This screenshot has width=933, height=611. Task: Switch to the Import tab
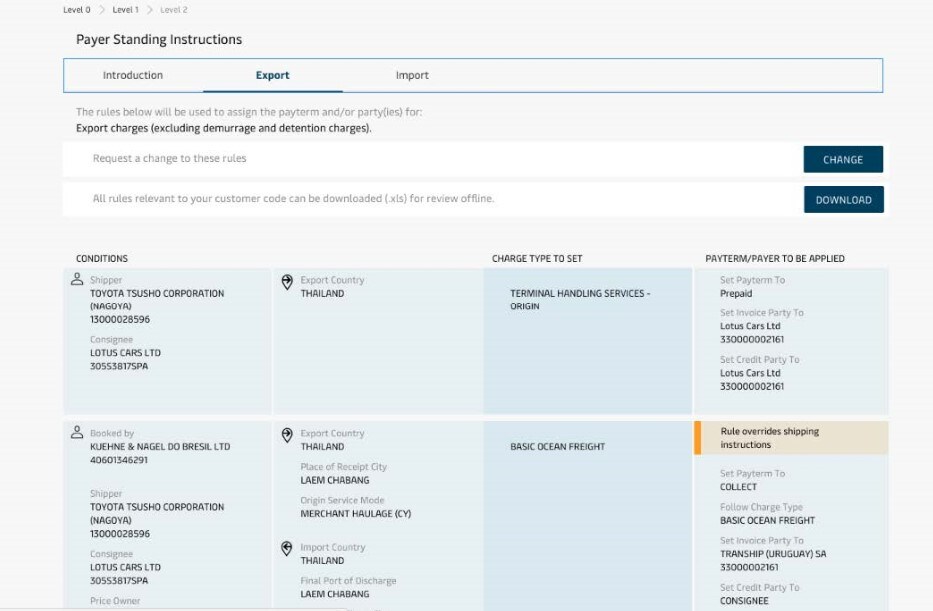412,75
